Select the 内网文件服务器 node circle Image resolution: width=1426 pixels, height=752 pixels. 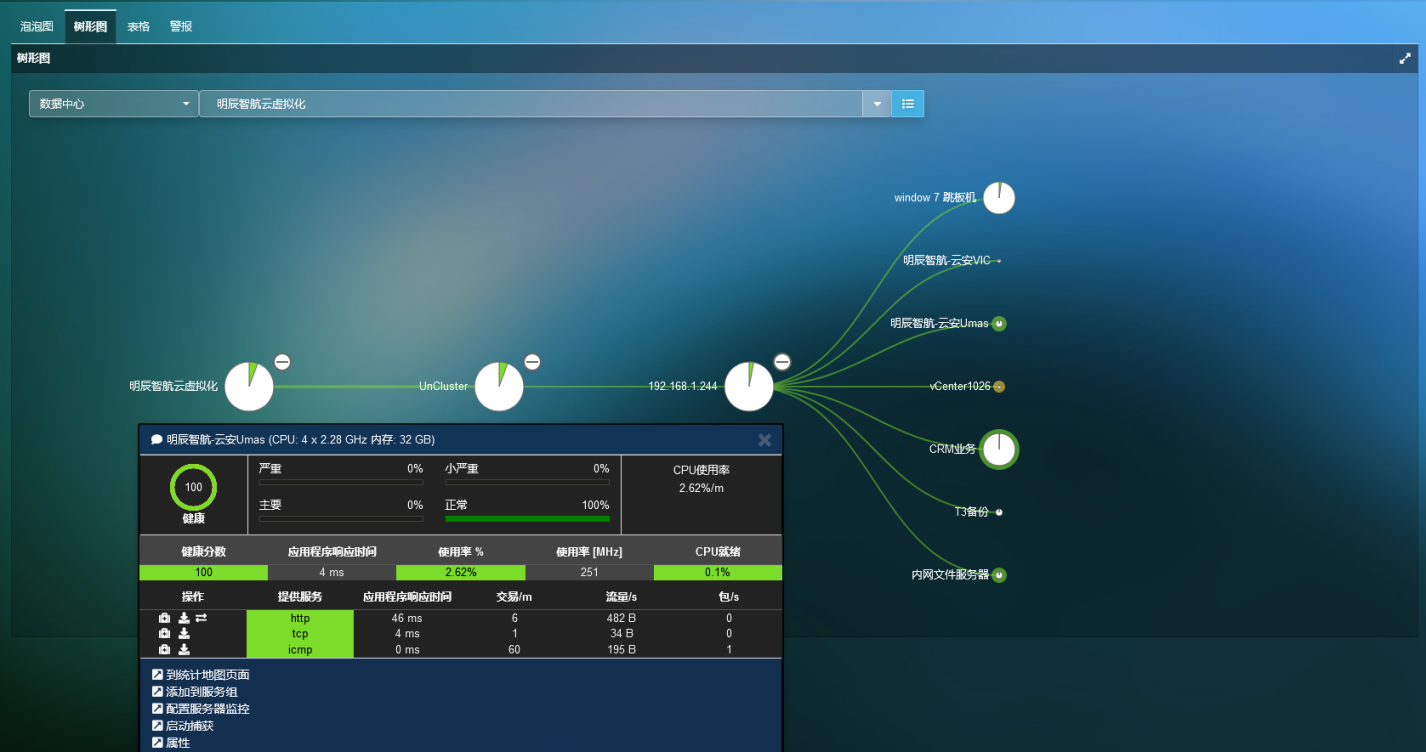coord(998,575)
